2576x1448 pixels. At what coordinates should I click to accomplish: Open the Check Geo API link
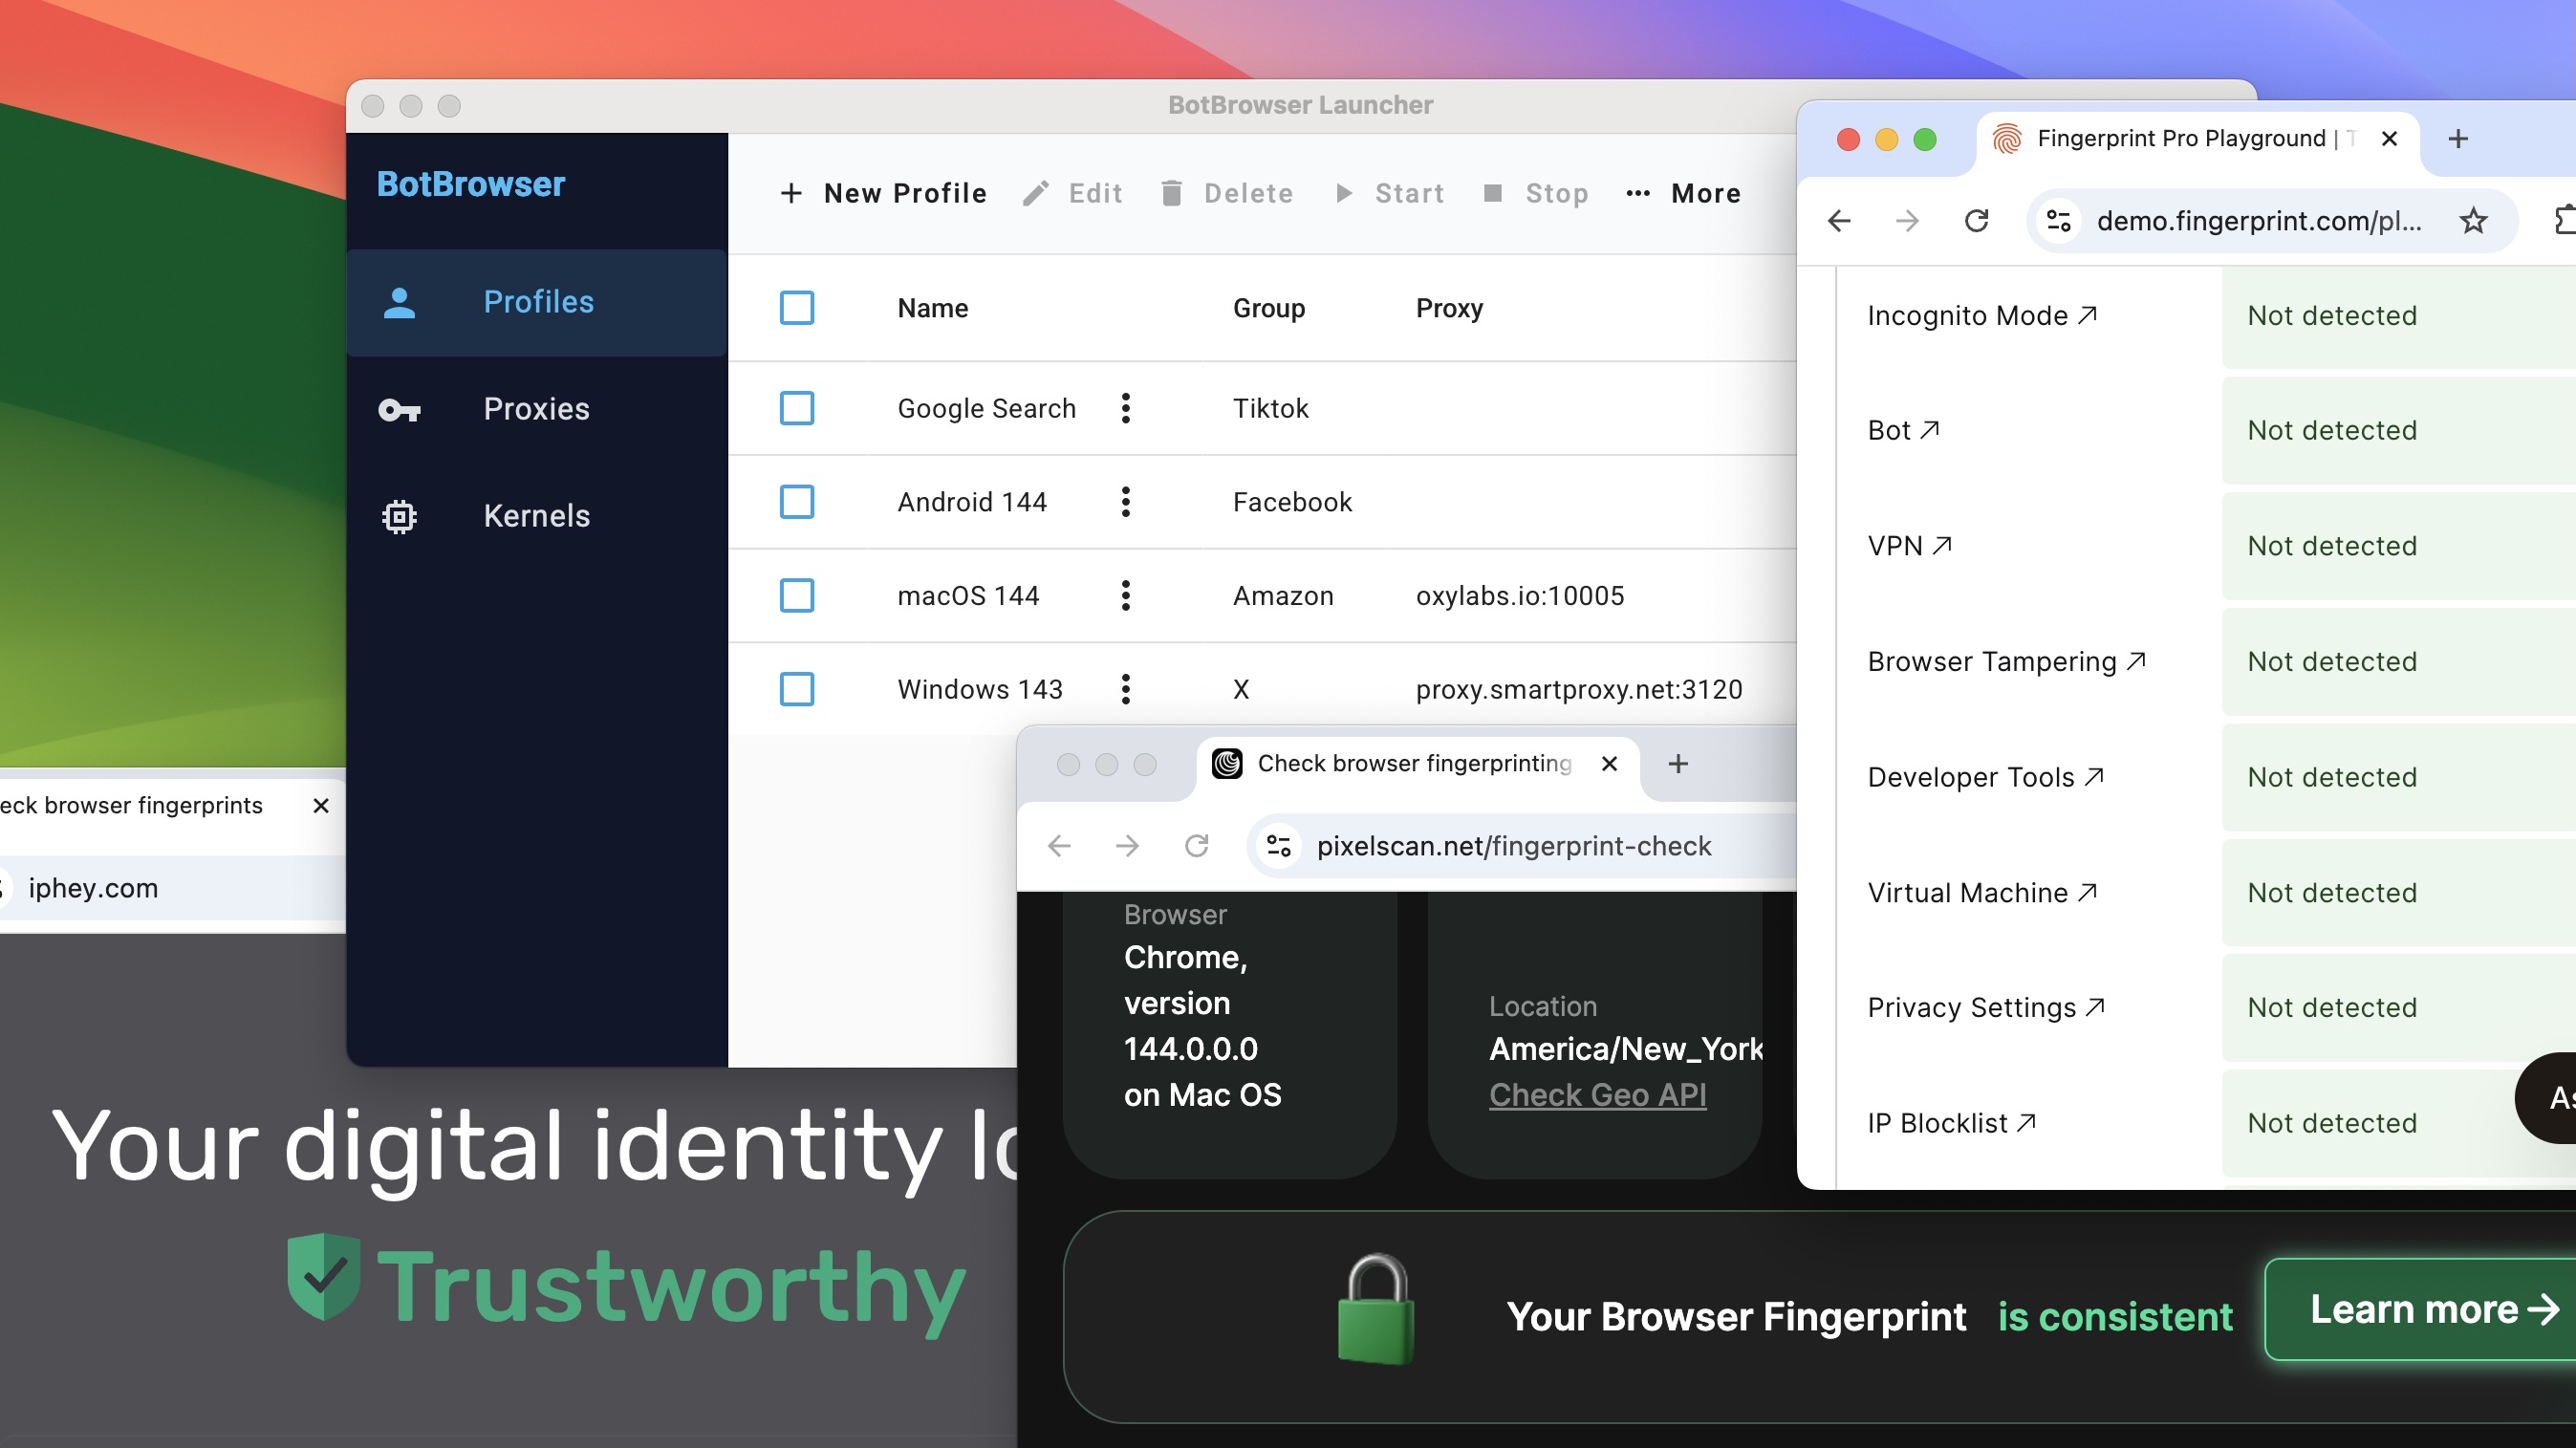pyautogui.click(x=1596, y=1095)
